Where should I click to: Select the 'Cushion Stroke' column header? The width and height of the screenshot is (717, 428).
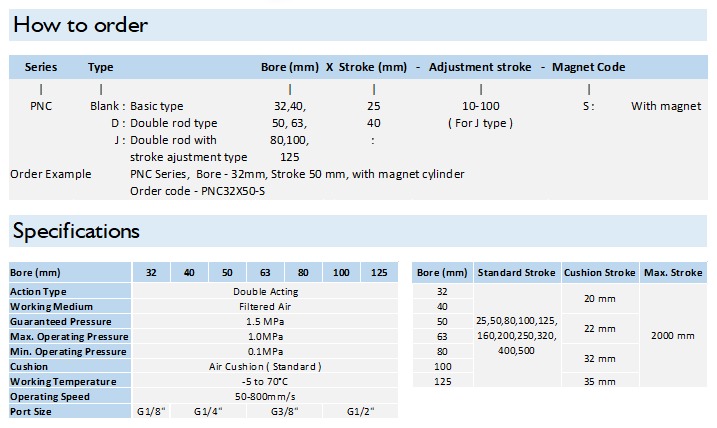pos(599,273)
